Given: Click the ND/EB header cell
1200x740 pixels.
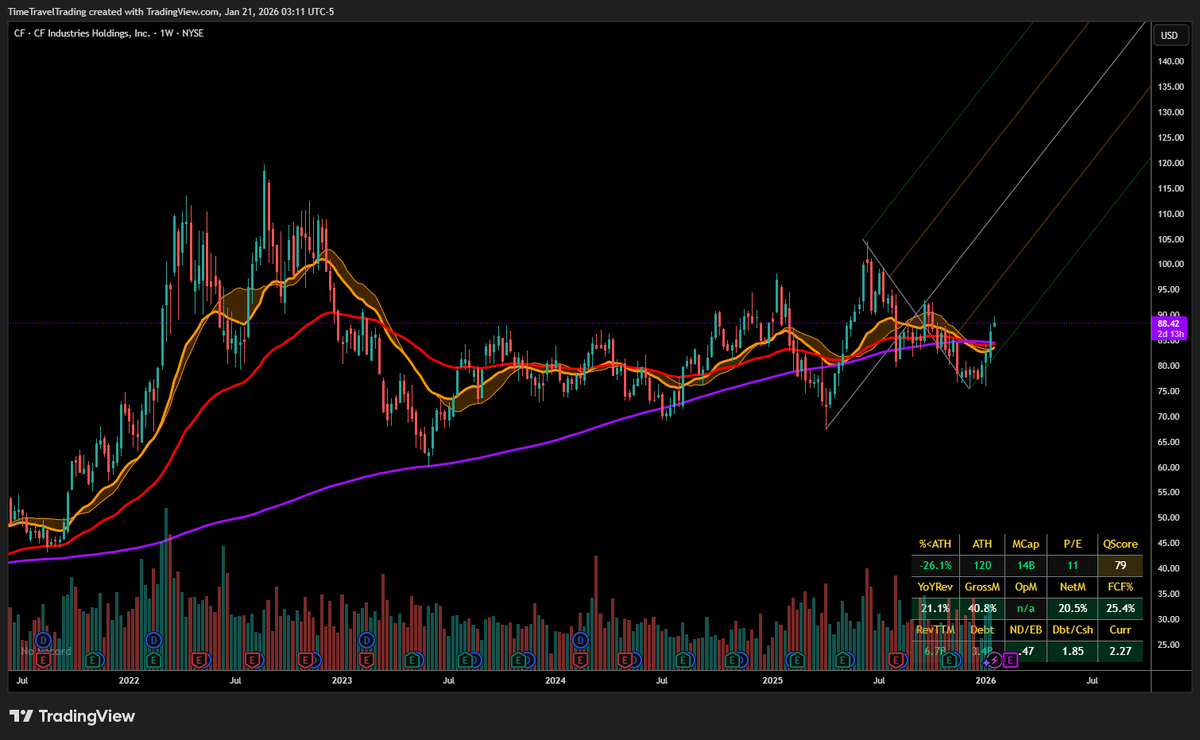Looking at the screenshot, I should pyautogui.click(x=1026, y=630).
